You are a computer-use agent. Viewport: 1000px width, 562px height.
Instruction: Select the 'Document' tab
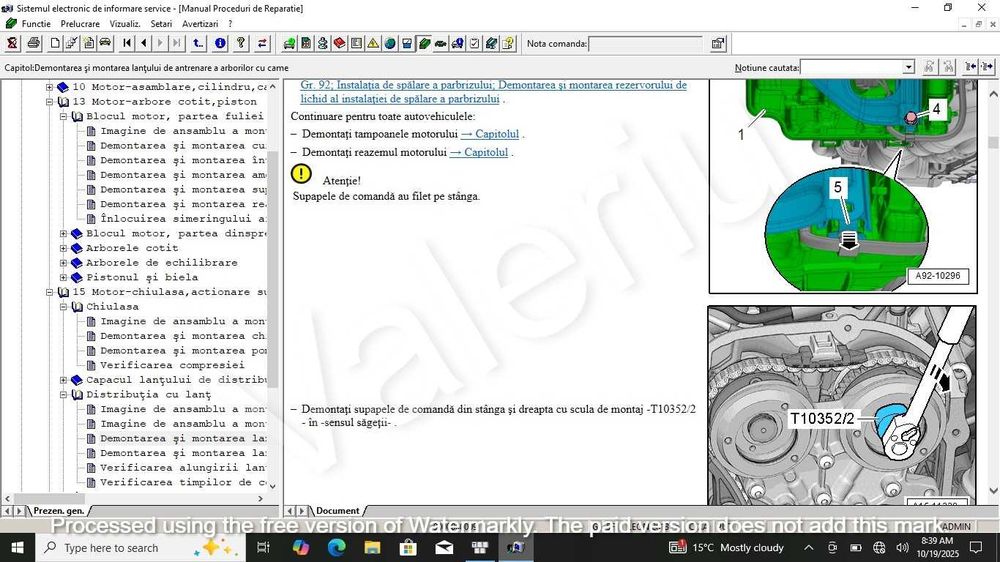tap(337, 510)
